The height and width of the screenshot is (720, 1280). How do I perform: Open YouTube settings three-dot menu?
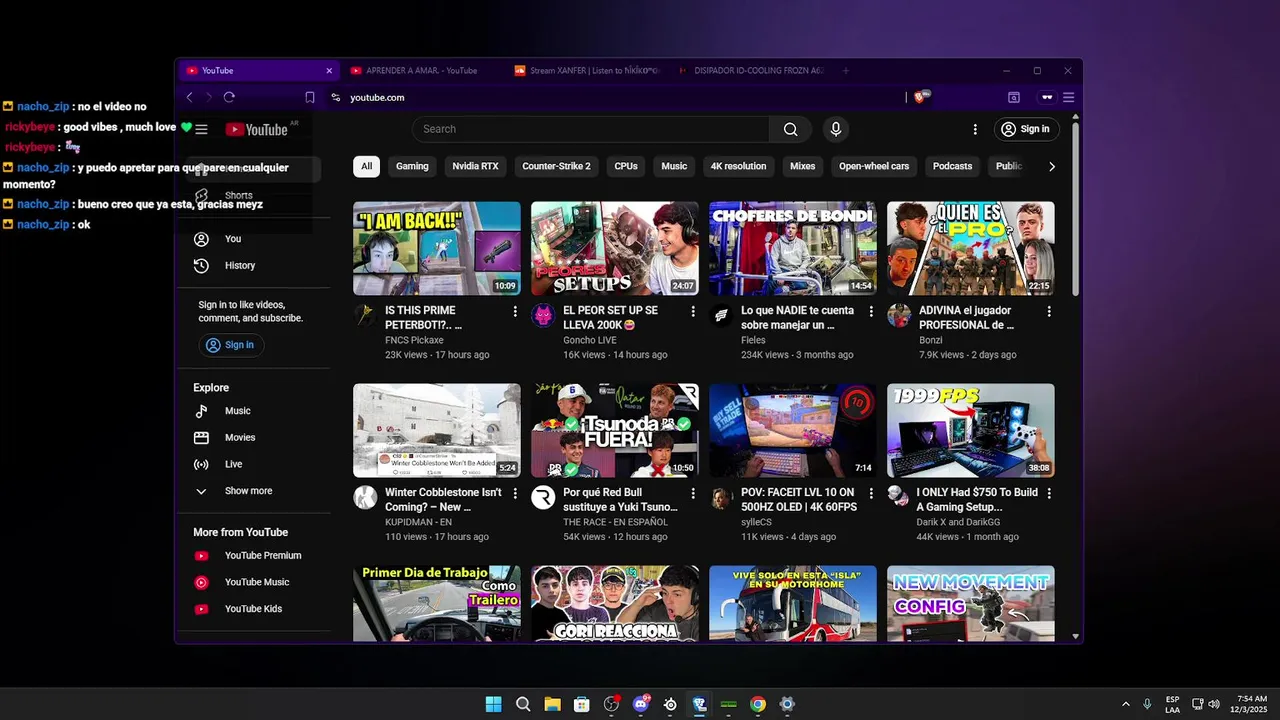975,129
